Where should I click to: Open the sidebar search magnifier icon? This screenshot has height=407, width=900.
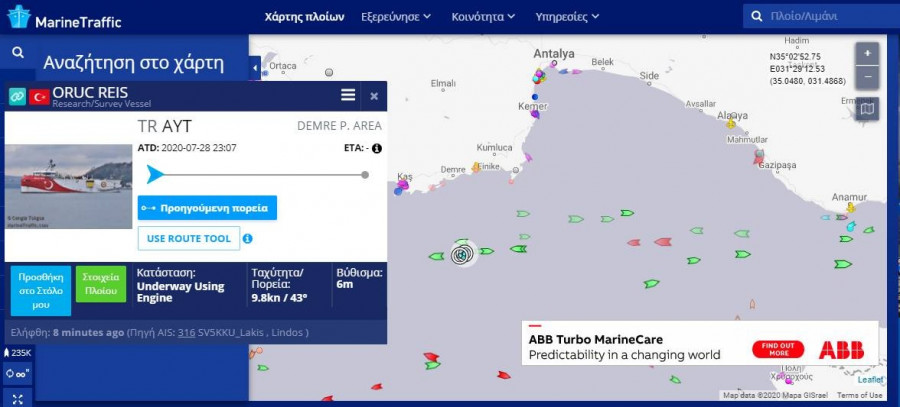coord(18,52)
